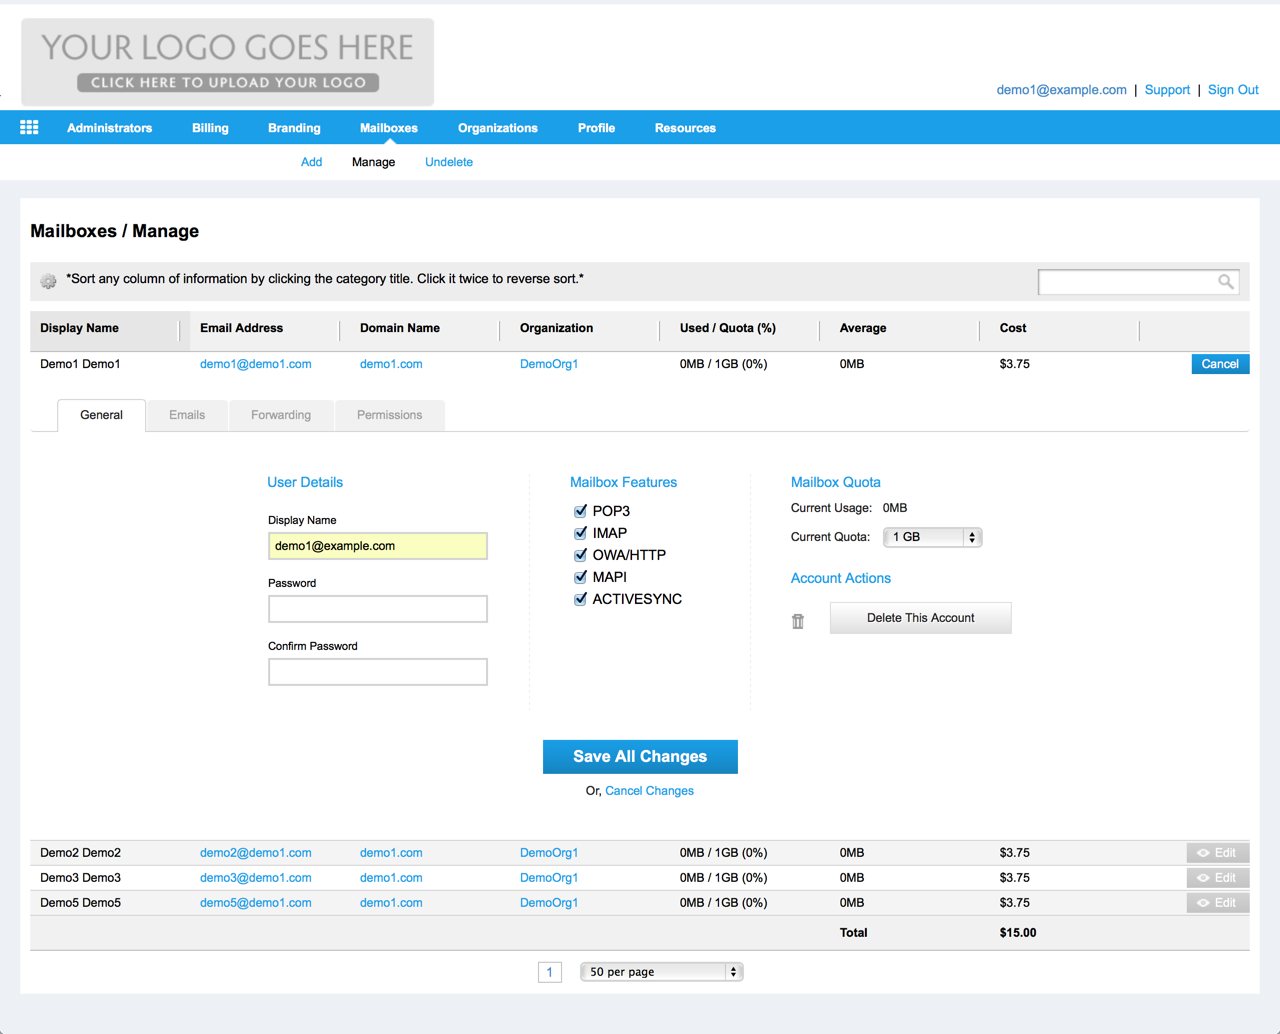This screenshot has height=1034, width=1280.
Task: Uncheck the POP3 checkbox
Action: coord(580,511)
